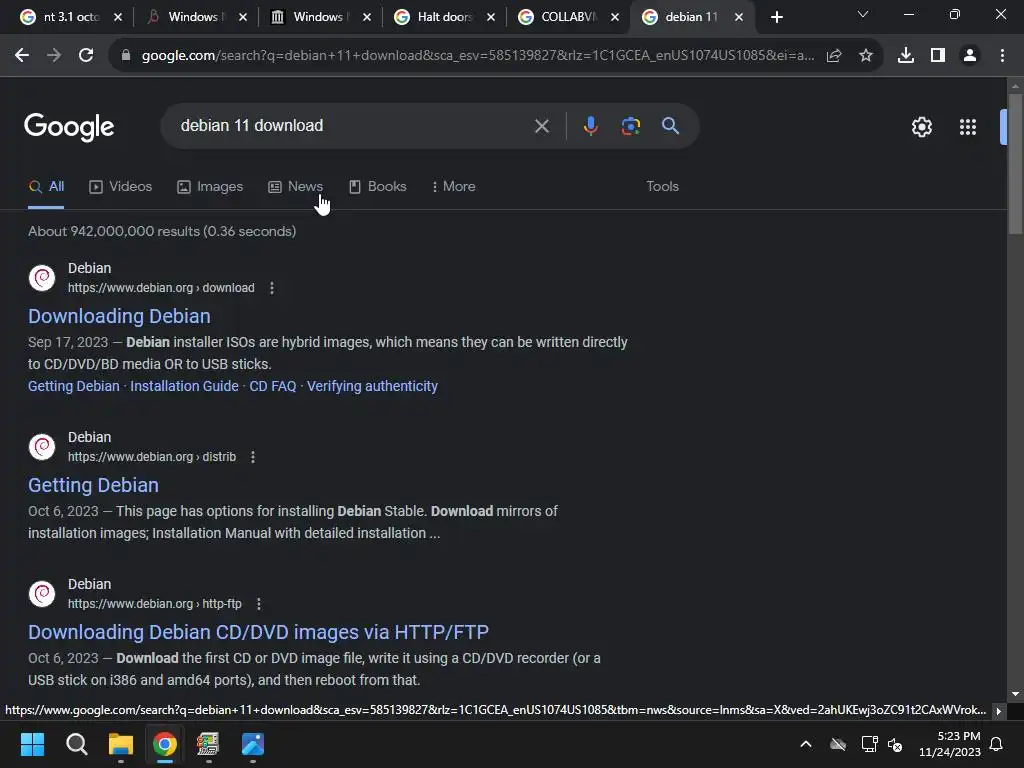1024x768 pixels.
Task: Click the address bar URL
Action: point(478,56)
